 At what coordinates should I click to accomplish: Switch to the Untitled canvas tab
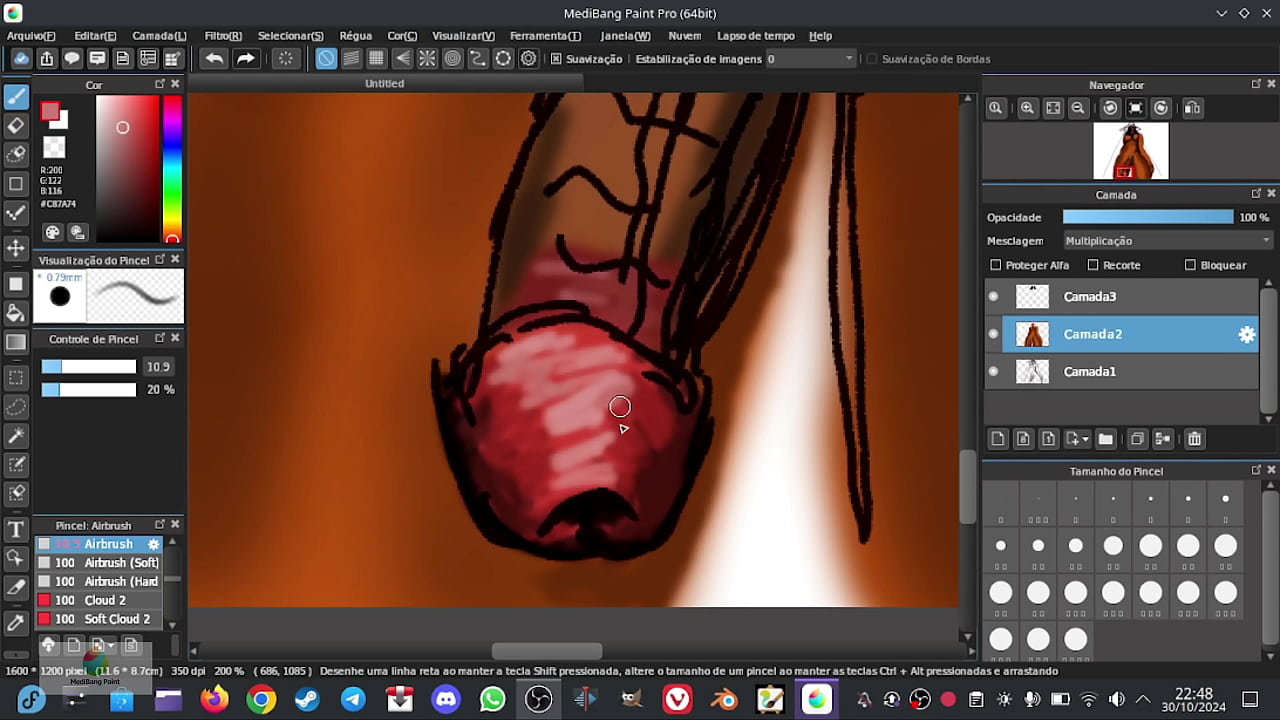click(385, 84)
